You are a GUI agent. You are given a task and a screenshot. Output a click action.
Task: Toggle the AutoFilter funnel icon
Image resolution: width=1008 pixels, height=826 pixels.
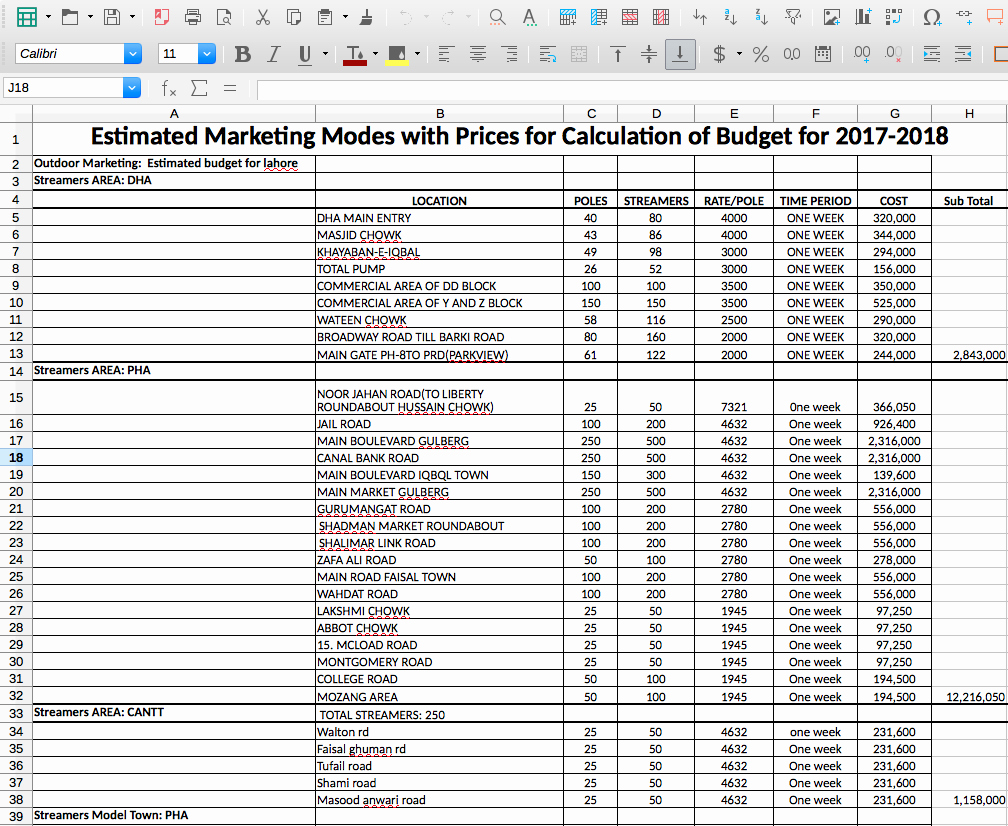pos(793,17)
